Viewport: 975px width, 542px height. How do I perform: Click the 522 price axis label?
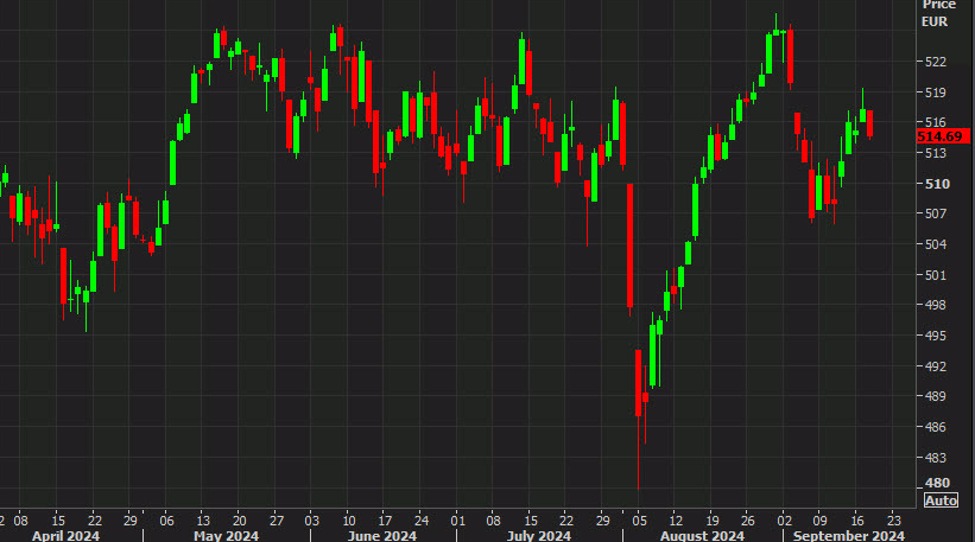coord(935,62)
